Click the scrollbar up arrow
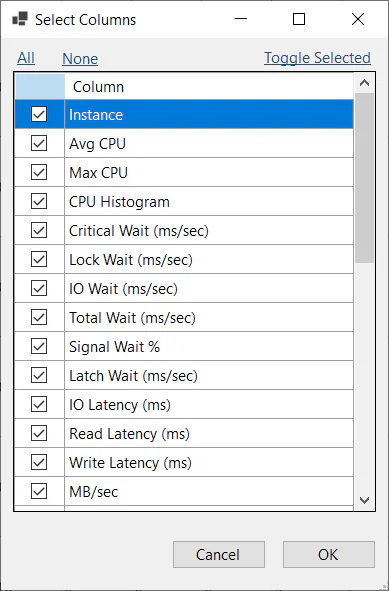 click(x=364, y=83)
